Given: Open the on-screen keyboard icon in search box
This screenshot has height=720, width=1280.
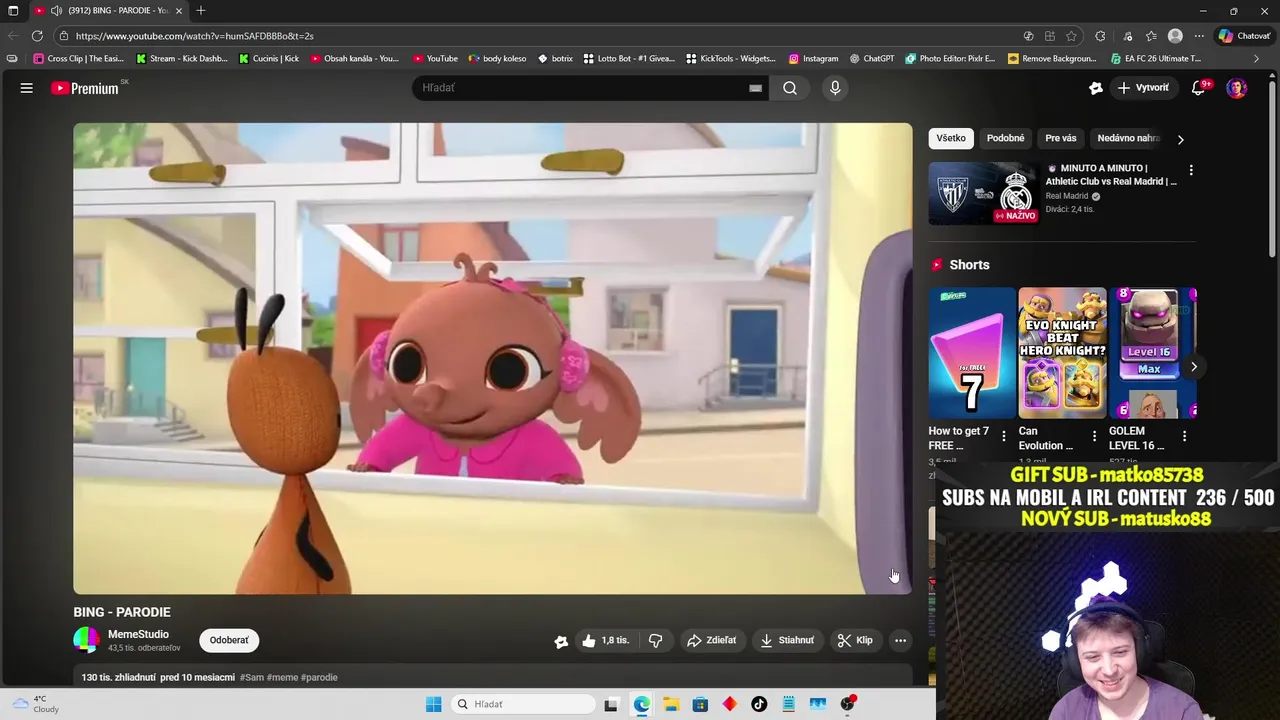Looking at the screenshot, I should click(x=755, y=88).
